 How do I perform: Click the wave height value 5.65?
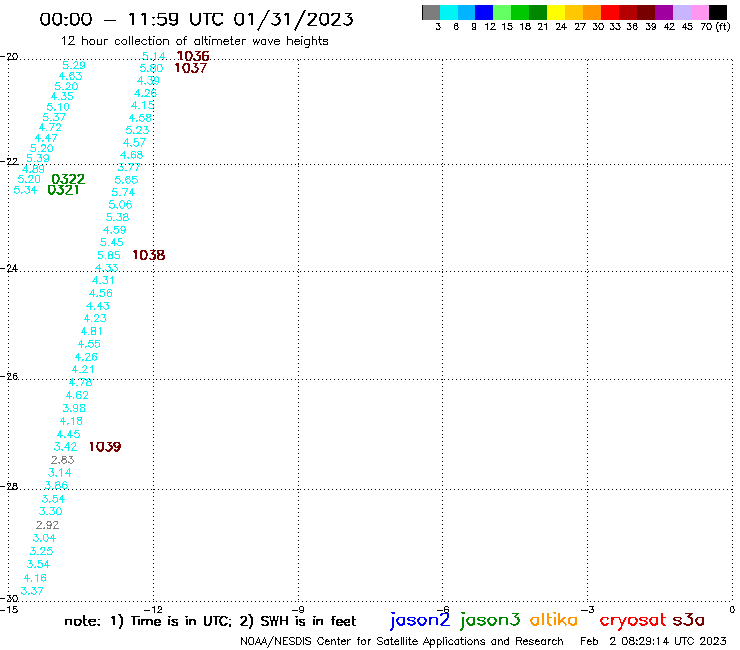point(126,180)
